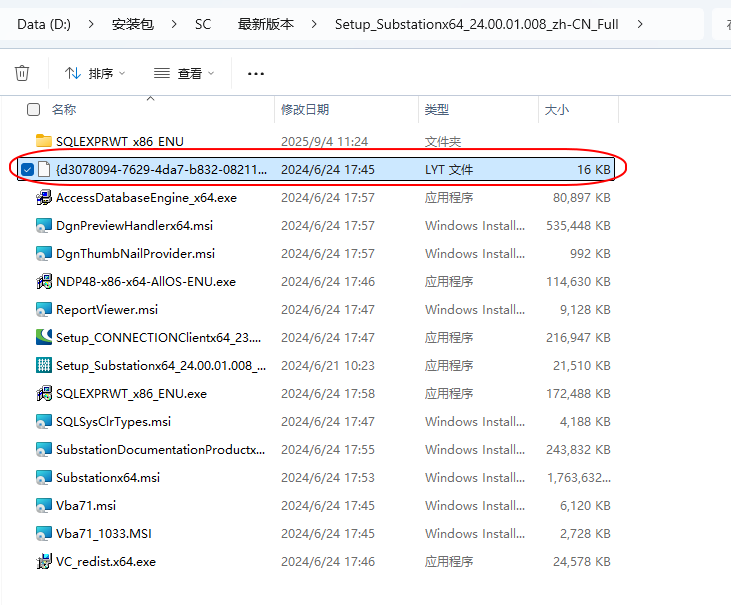
Task: Click Setup_Substationx64_24.00.01.008_zh-CN_Full breadcrumb
Action: (476, 24)
